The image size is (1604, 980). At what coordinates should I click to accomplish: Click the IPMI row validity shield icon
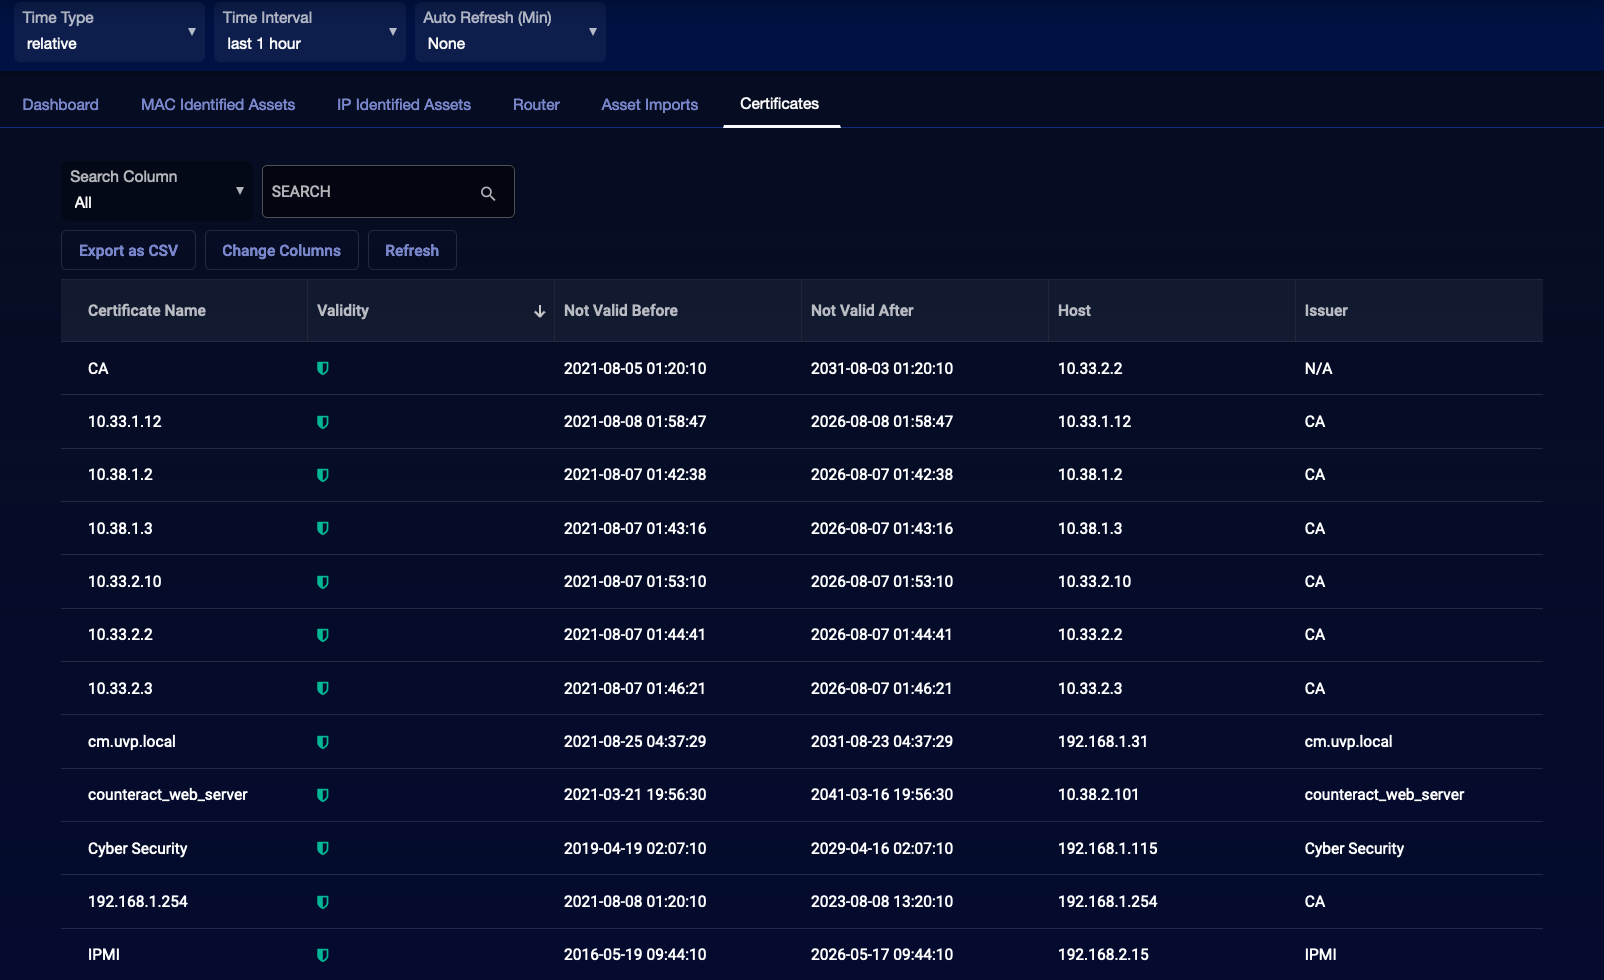coord(323,955)
